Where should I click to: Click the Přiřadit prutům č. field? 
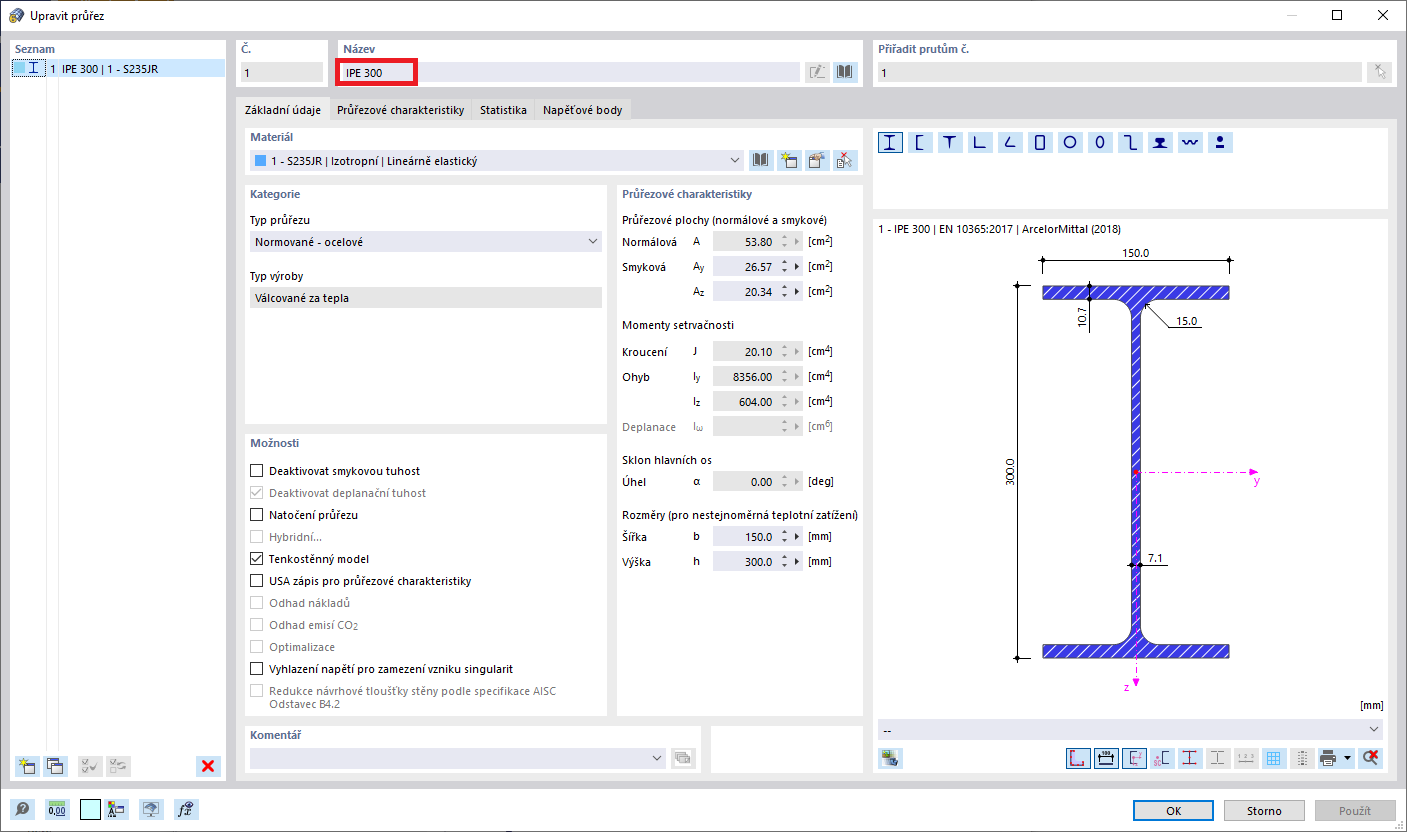(x=1119, y=72)
